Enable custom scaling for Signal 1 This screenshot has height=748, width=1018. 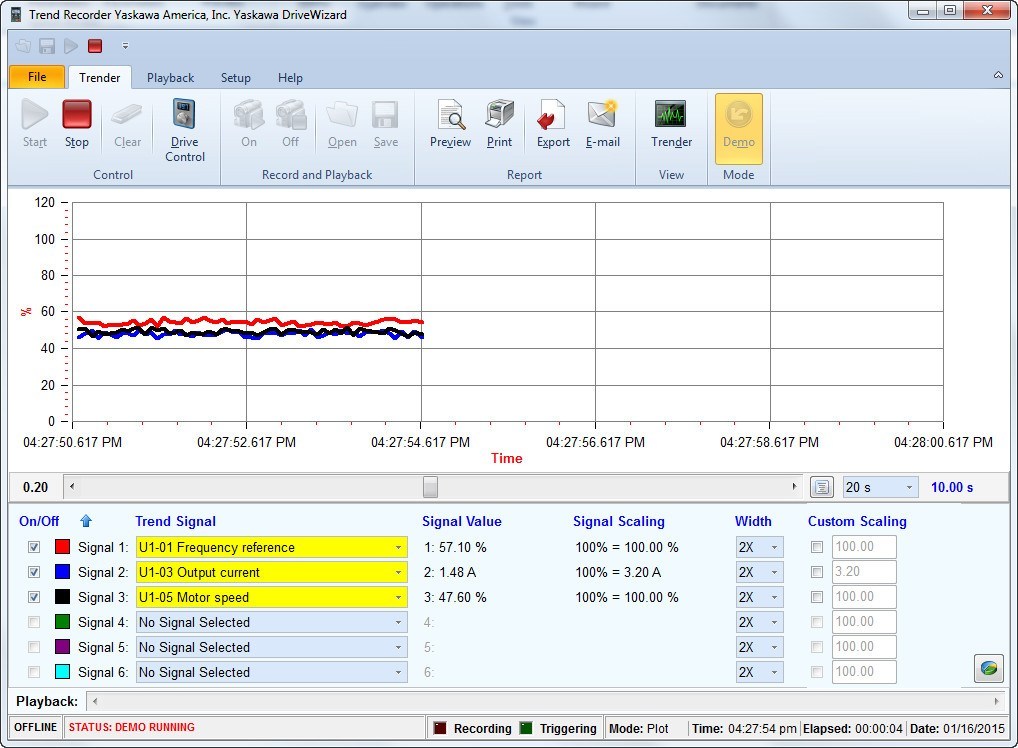point(817,547)
